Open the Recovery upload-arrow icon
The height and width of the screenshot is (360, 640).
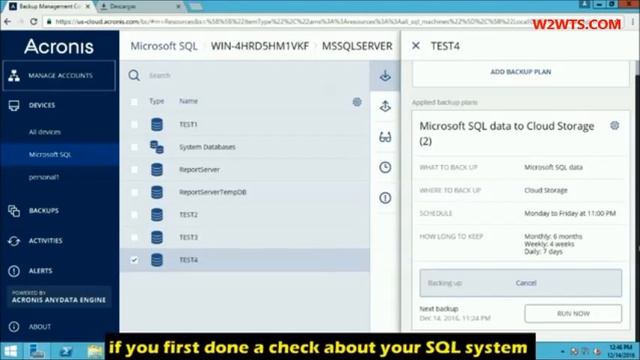coord(385,106)
